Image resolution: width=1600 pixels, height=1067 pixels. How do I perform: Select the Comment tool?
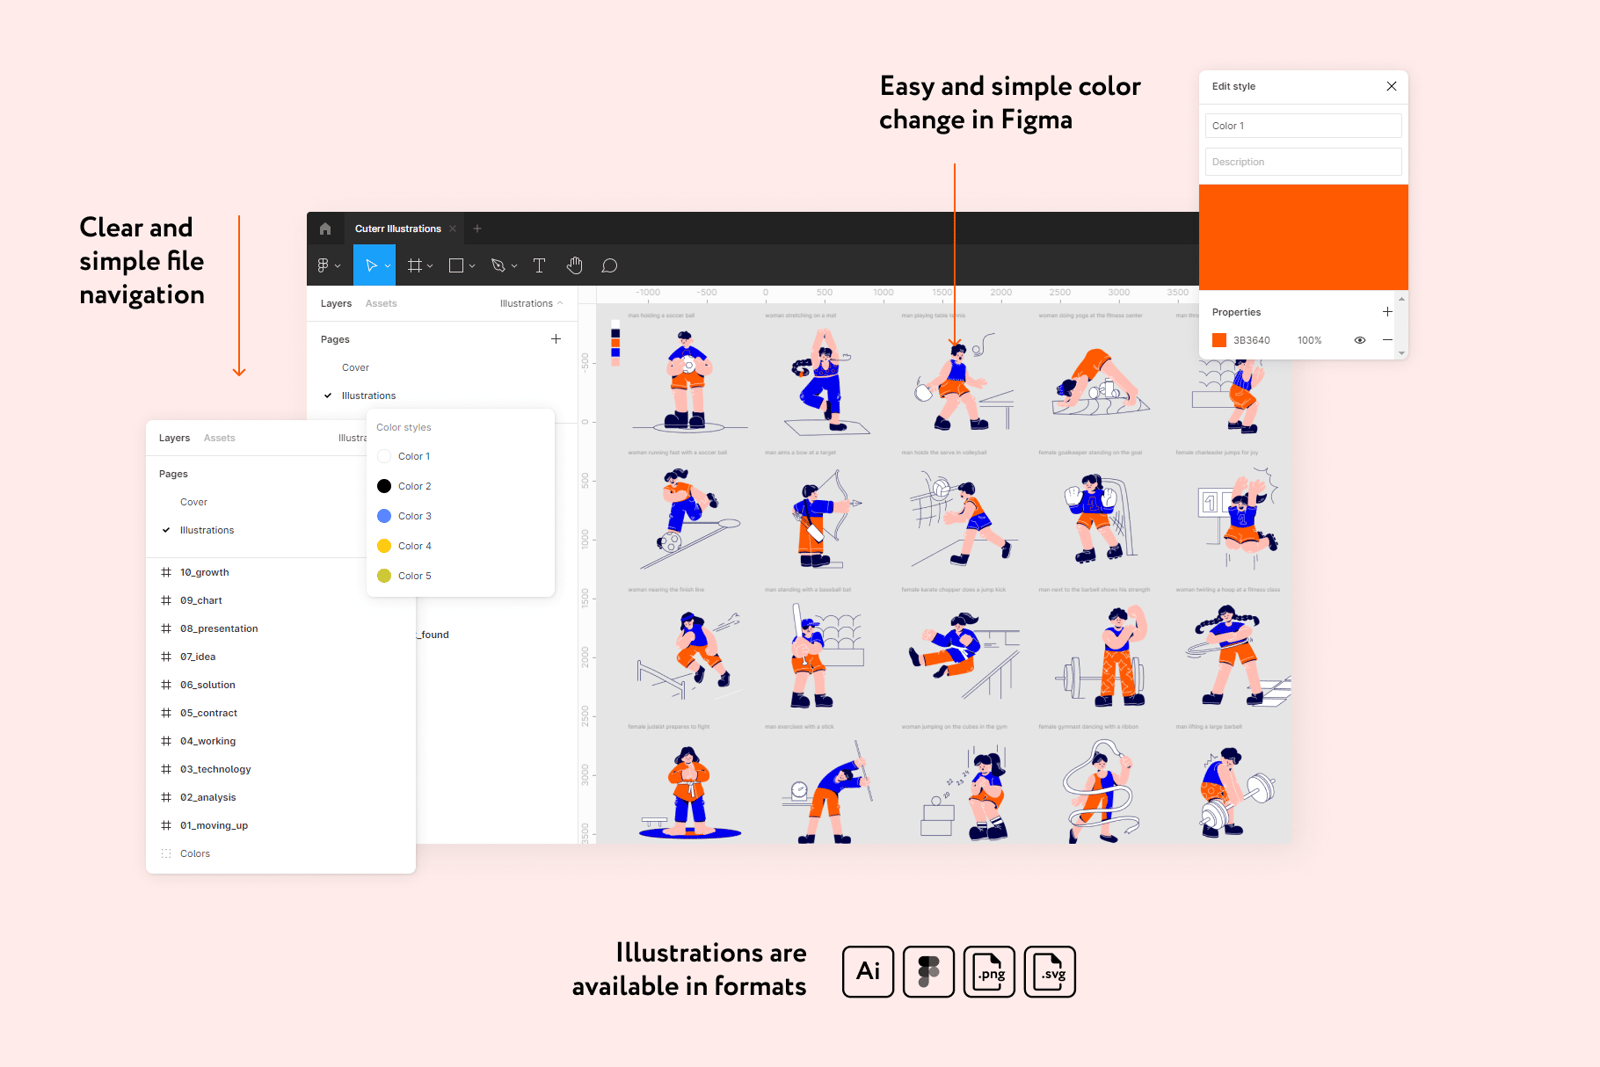(609, 266)
